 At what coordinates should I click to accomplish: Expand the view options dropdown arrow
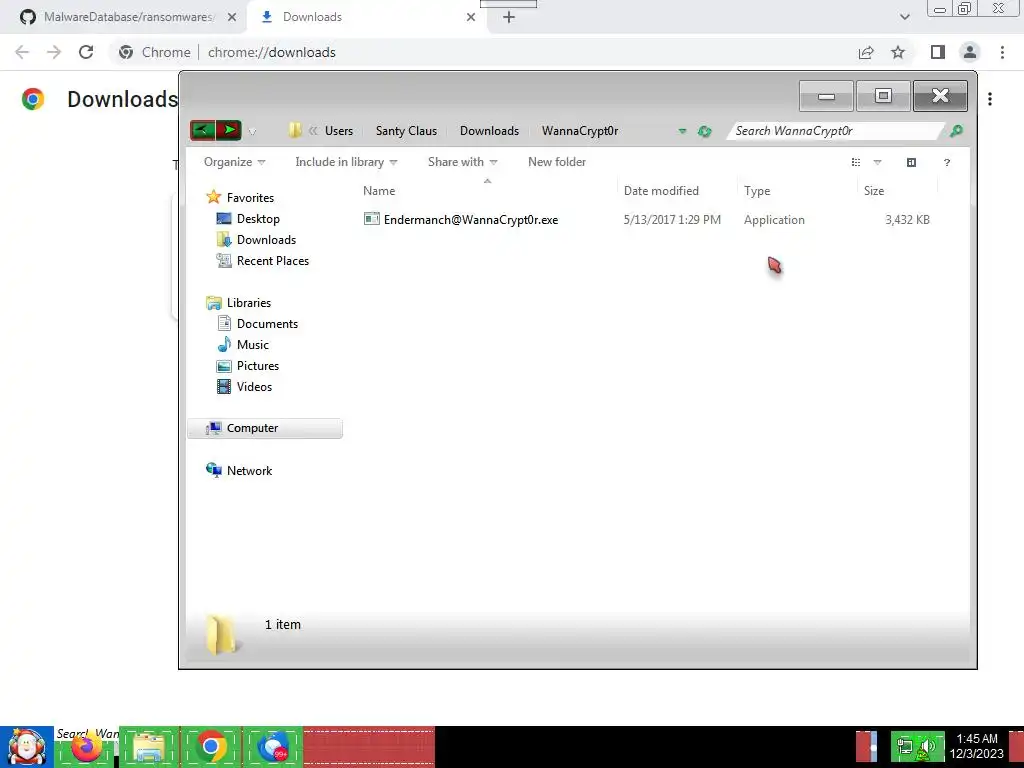point(877,162)
